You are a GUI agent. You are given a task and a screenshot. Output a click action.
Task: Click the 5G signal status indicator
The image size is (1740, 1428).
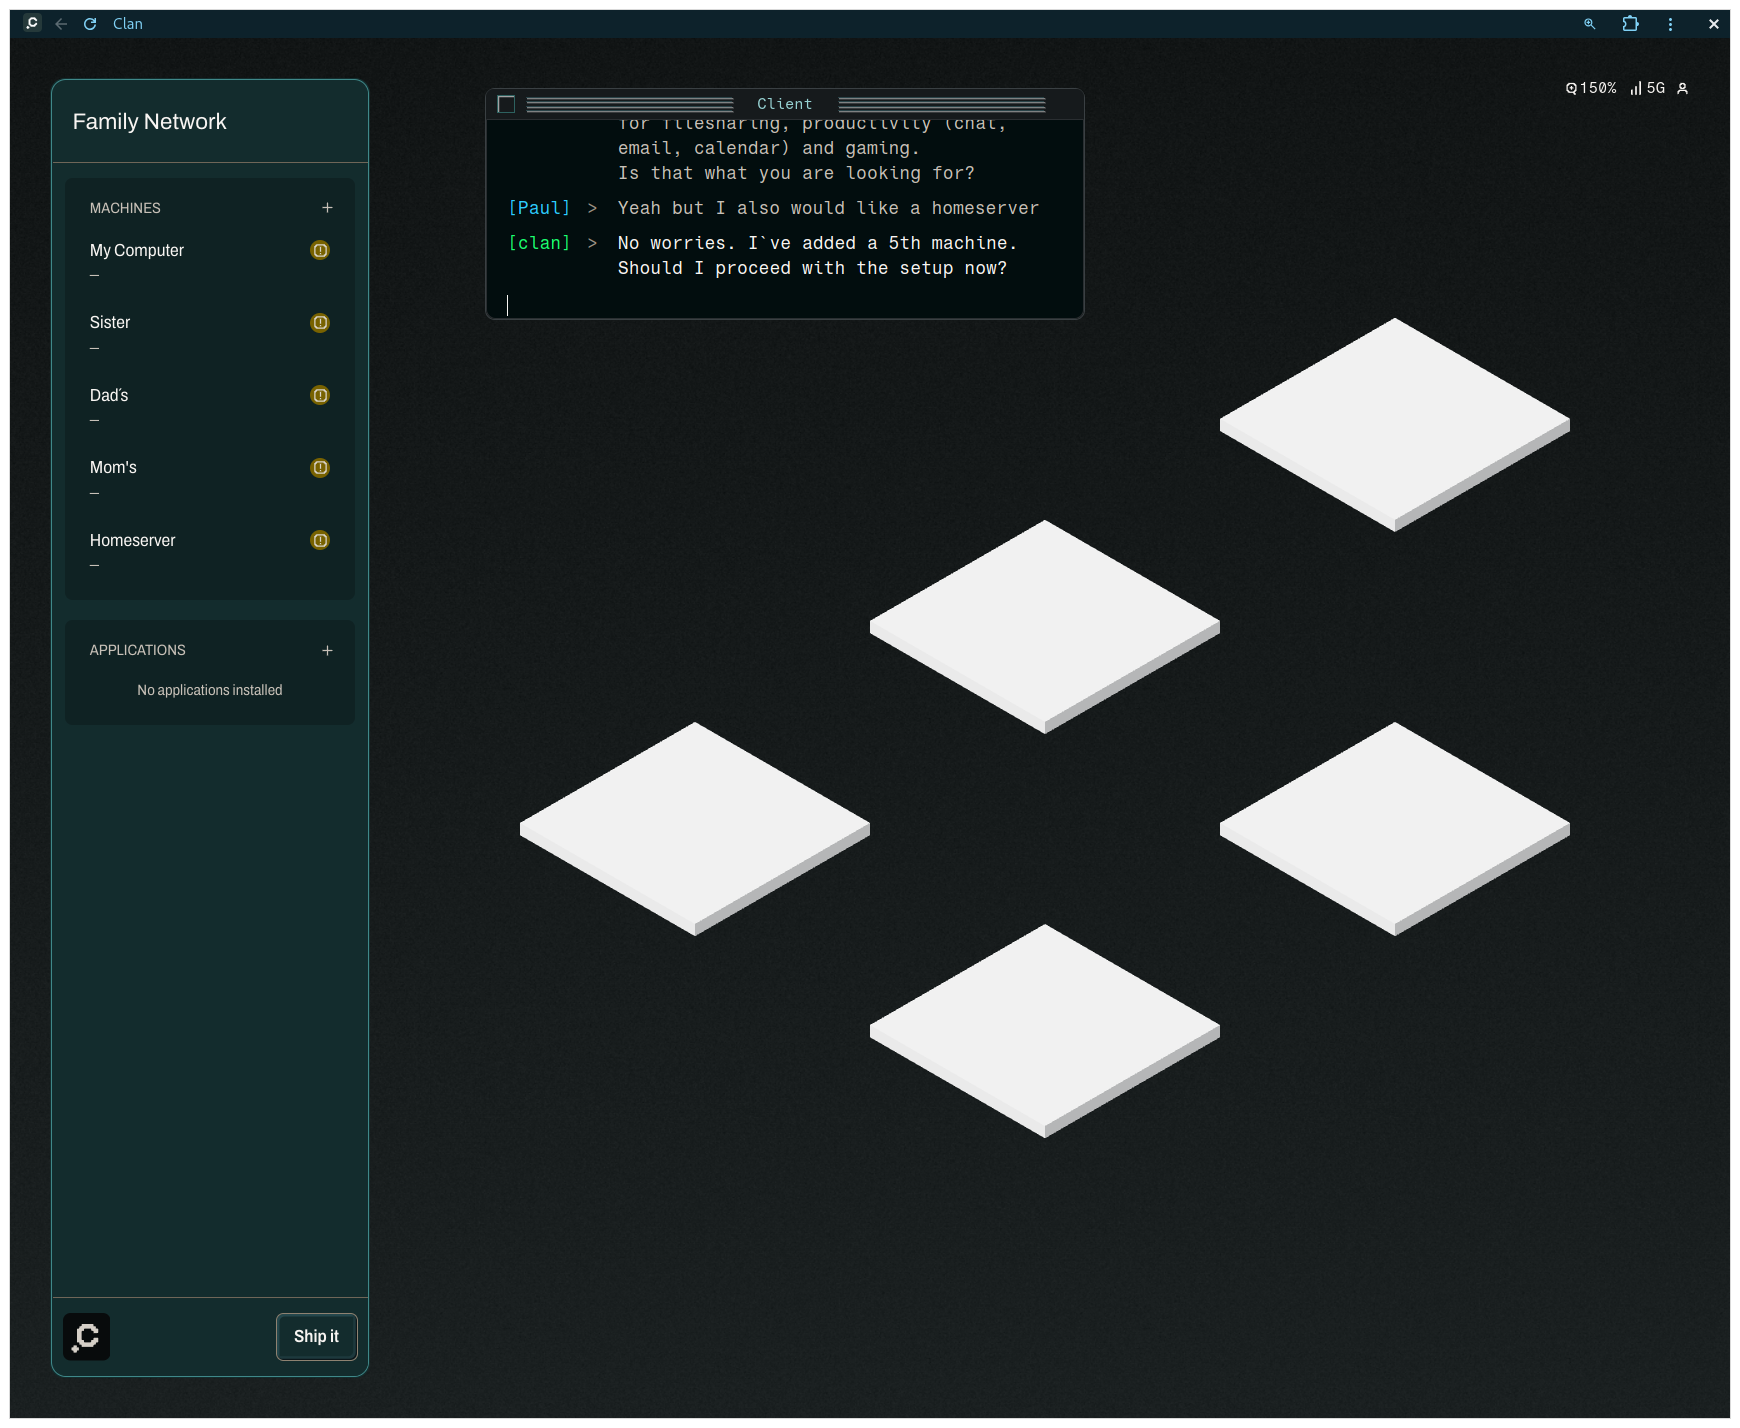pyautogui.click(x=1647, y=89)
